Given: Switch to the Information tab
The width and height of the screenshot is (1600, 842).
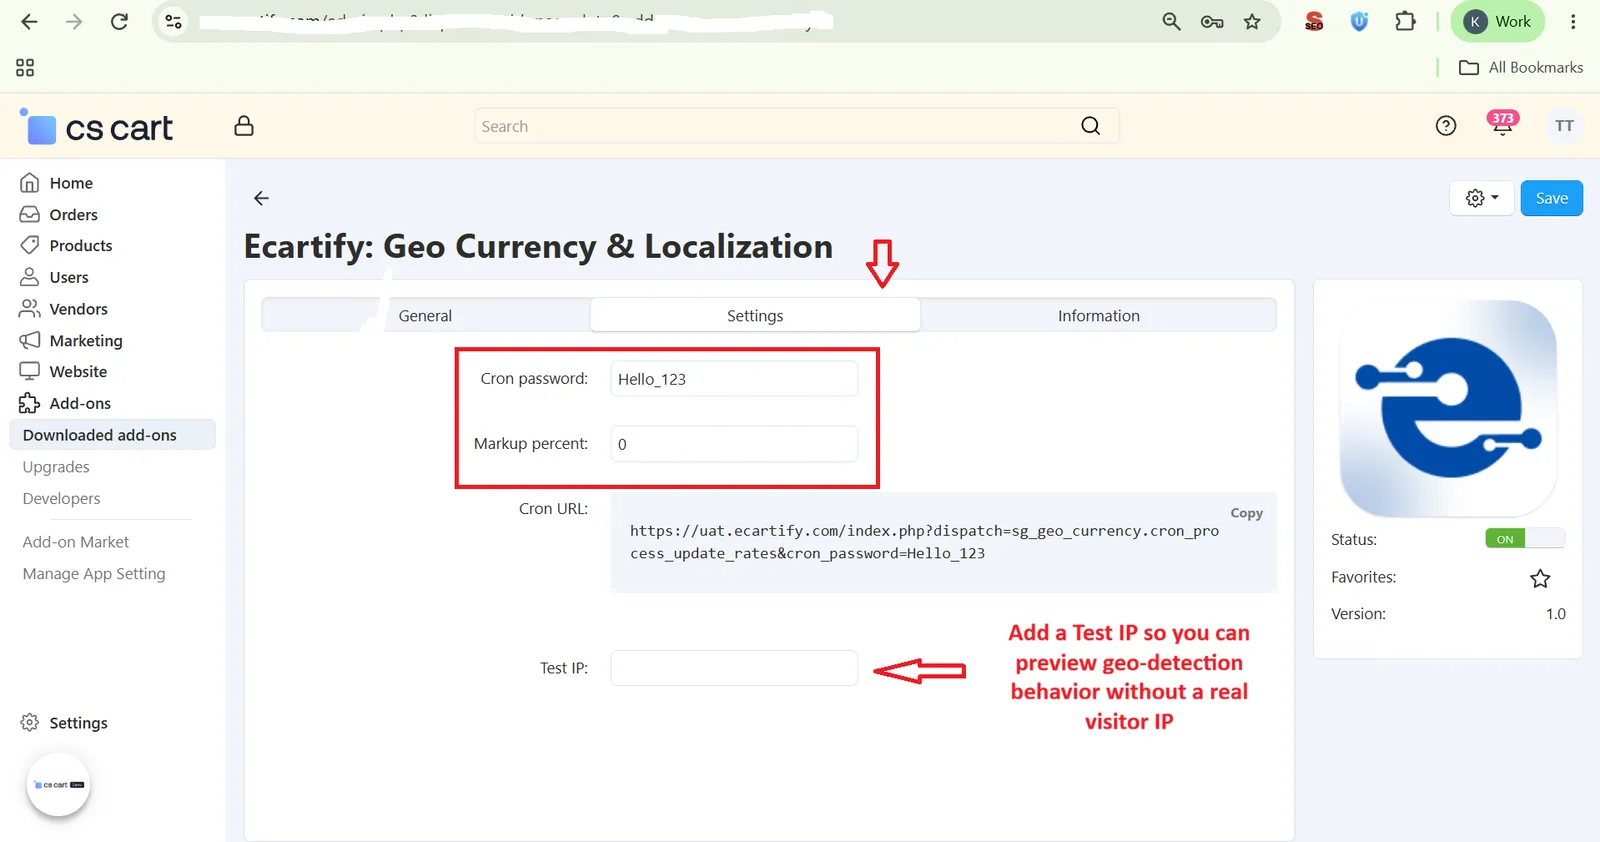Looking at the screenshot, I should coord(1098,315).
